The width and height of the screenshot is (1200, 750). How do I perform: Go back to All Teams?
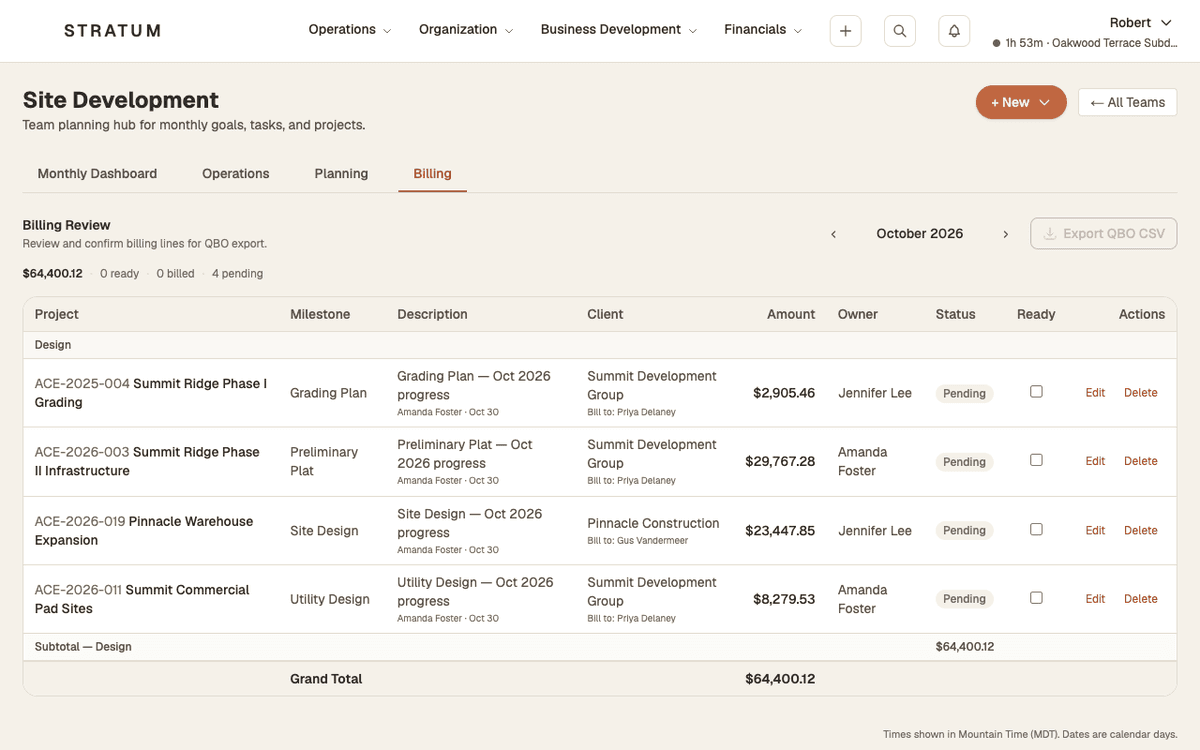pos(1127,102)
